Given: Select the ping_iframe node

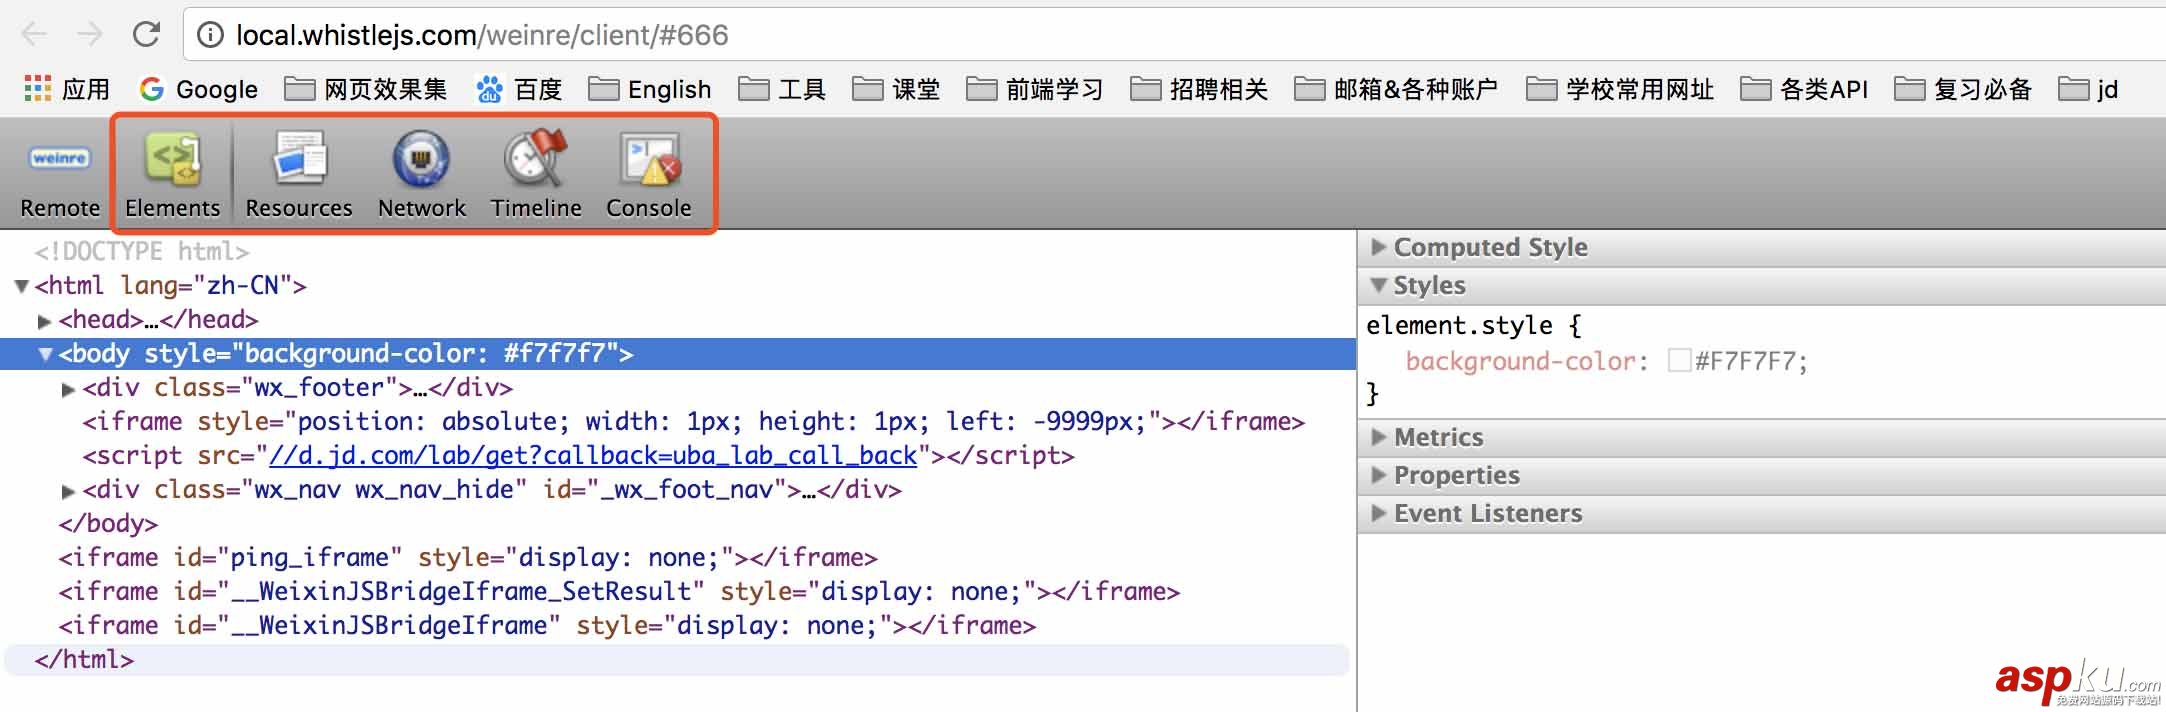Looking at the screenshot, I should point(467,557).
